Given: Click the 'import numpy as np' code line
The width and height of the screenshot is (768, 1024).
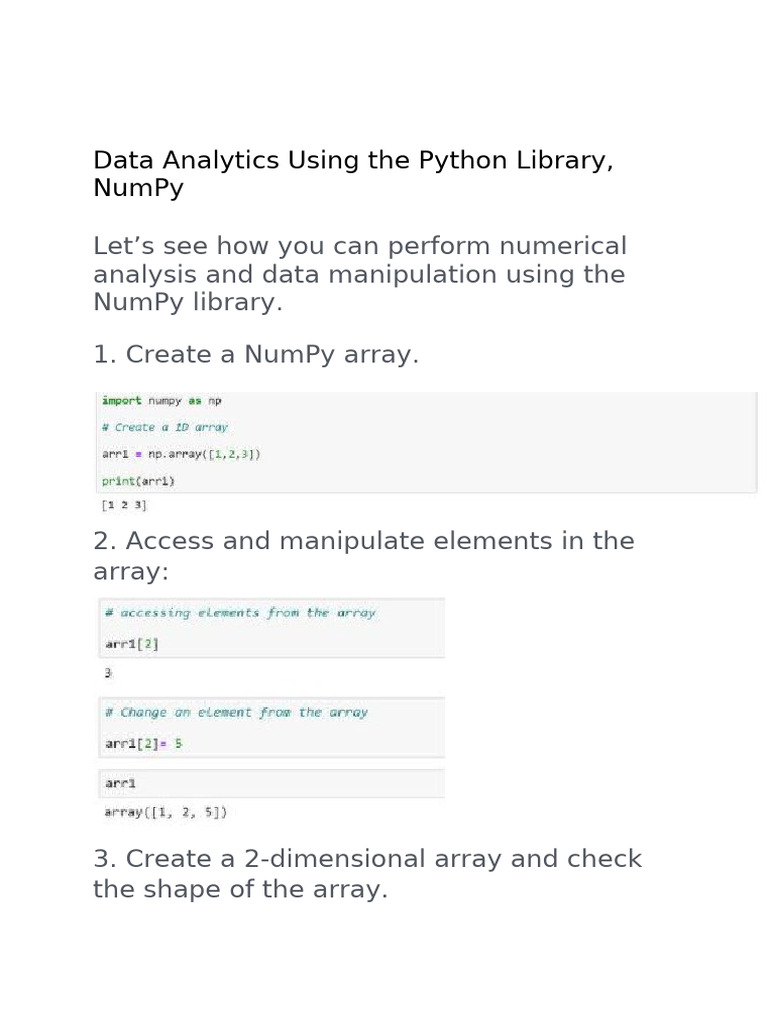Looking at the screenshot, I should 161,400.
